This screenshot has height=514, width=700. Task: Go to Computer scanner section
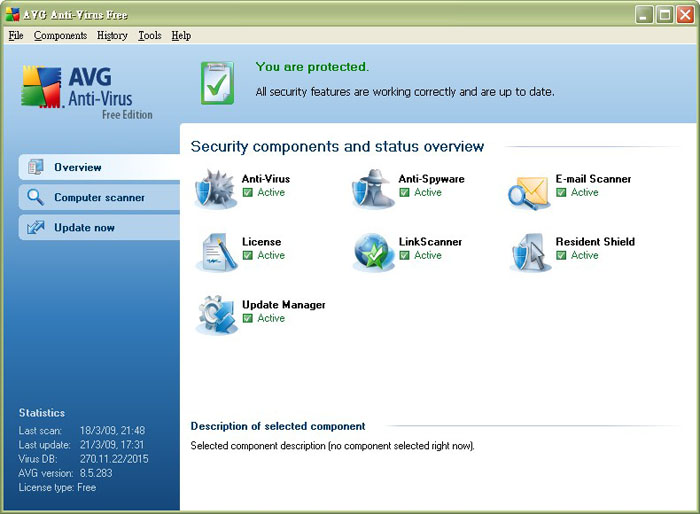pos(99,198)
